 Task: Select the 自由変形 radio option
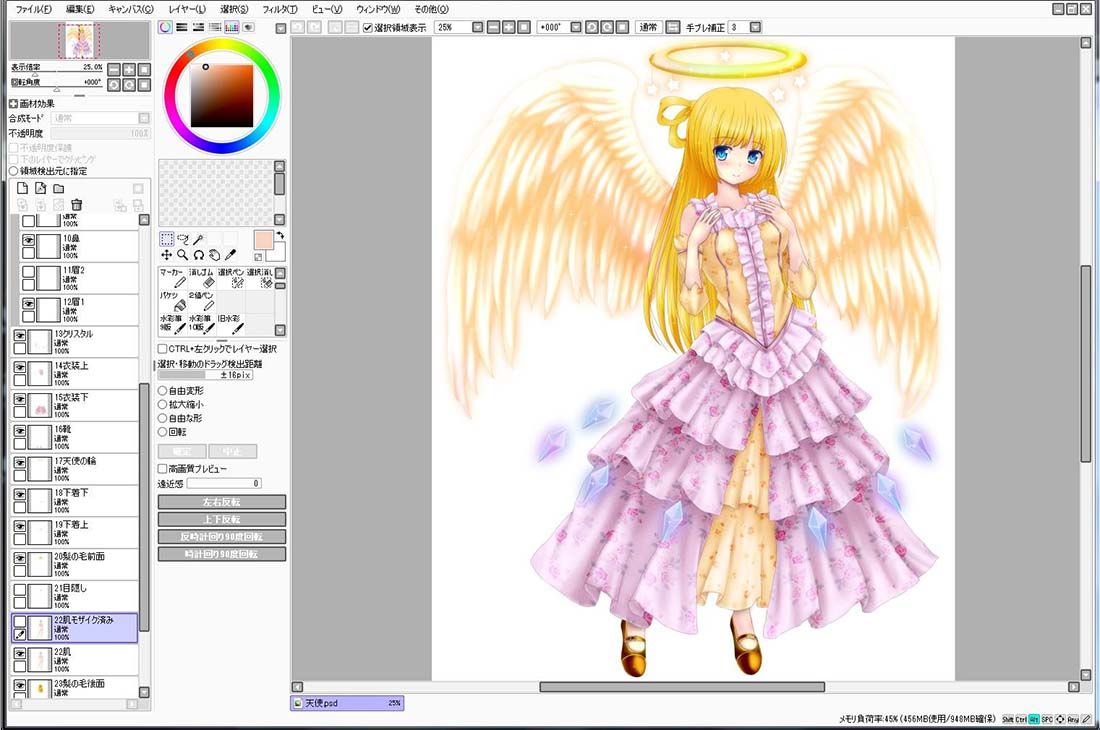click(162, 391)
